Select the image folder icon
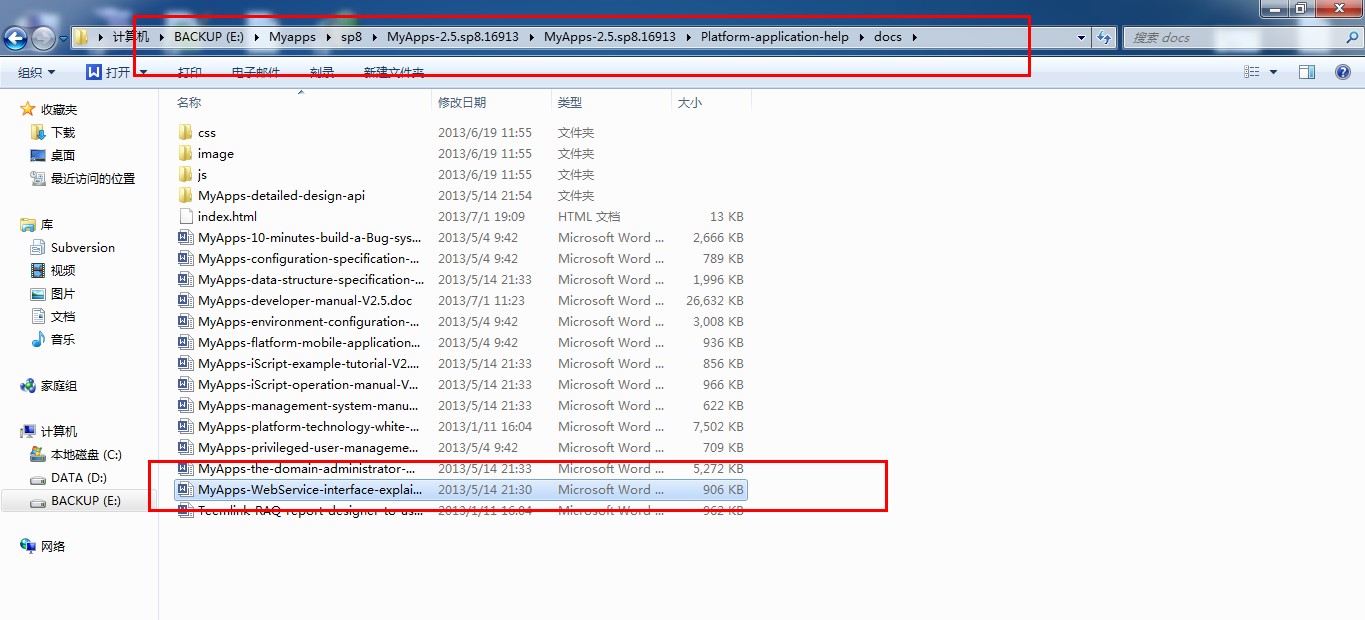Viewport: 1365px width, 620px height. click(185, 153)
